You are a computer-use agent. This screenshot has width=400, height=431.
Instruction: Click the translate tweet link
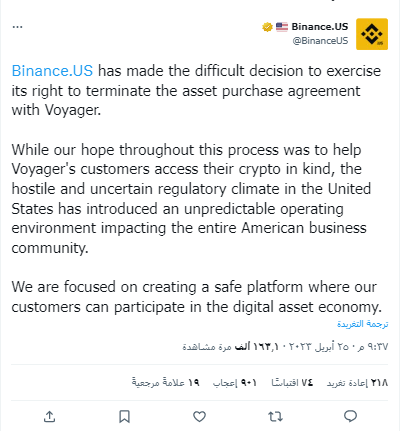coord(362,324)
